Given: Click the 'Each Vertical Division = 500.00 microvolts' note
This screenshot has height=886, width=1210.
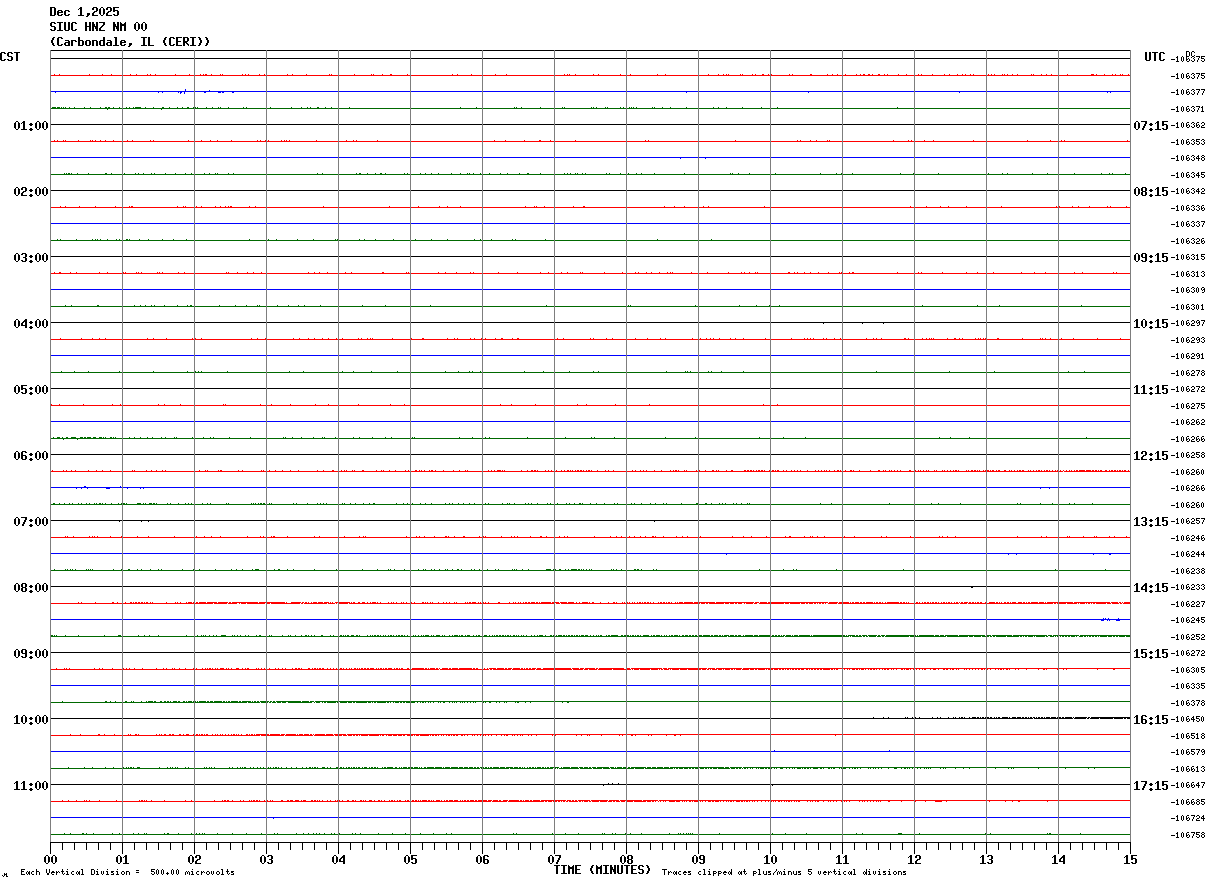Looking at the screenshot, I should pyautogui.click(x=127, y=873).
